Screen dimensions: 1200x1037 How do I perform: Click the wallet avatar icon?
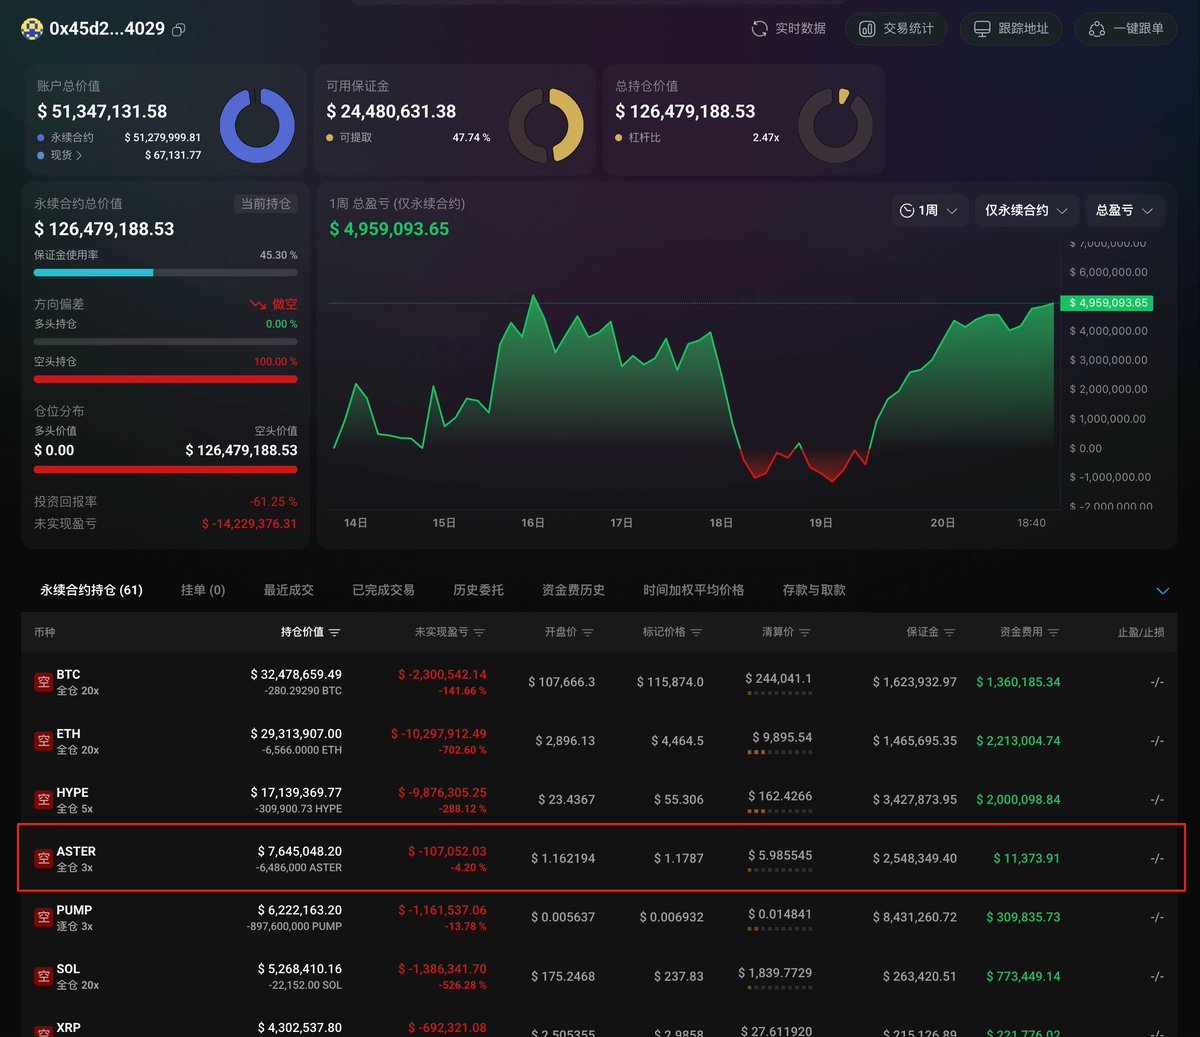[32, 29]
